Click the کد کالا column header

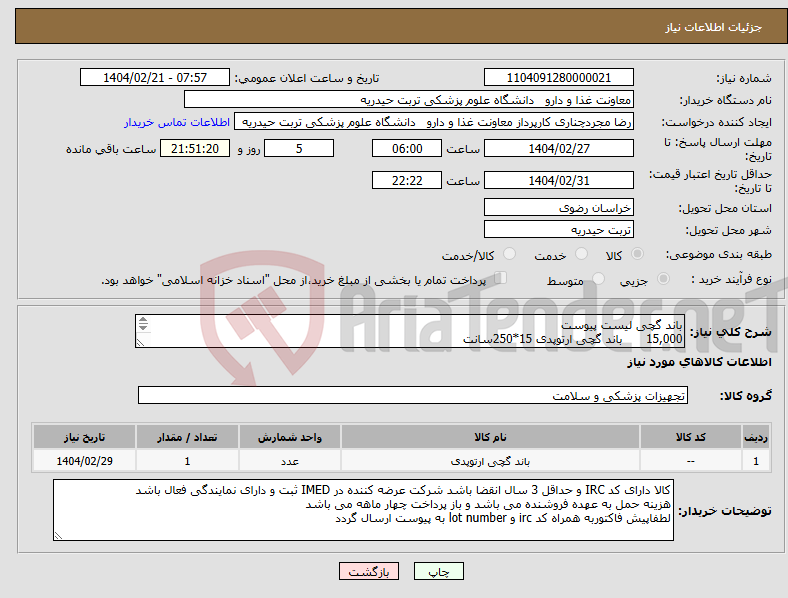[x=691, y=437]
